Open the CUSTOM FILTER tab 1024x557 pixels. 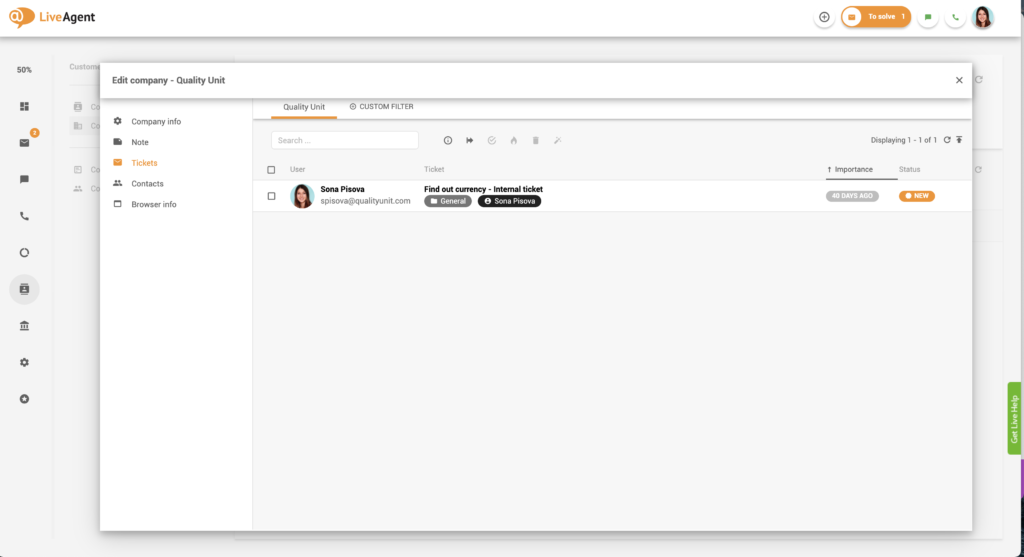(381, 106)
